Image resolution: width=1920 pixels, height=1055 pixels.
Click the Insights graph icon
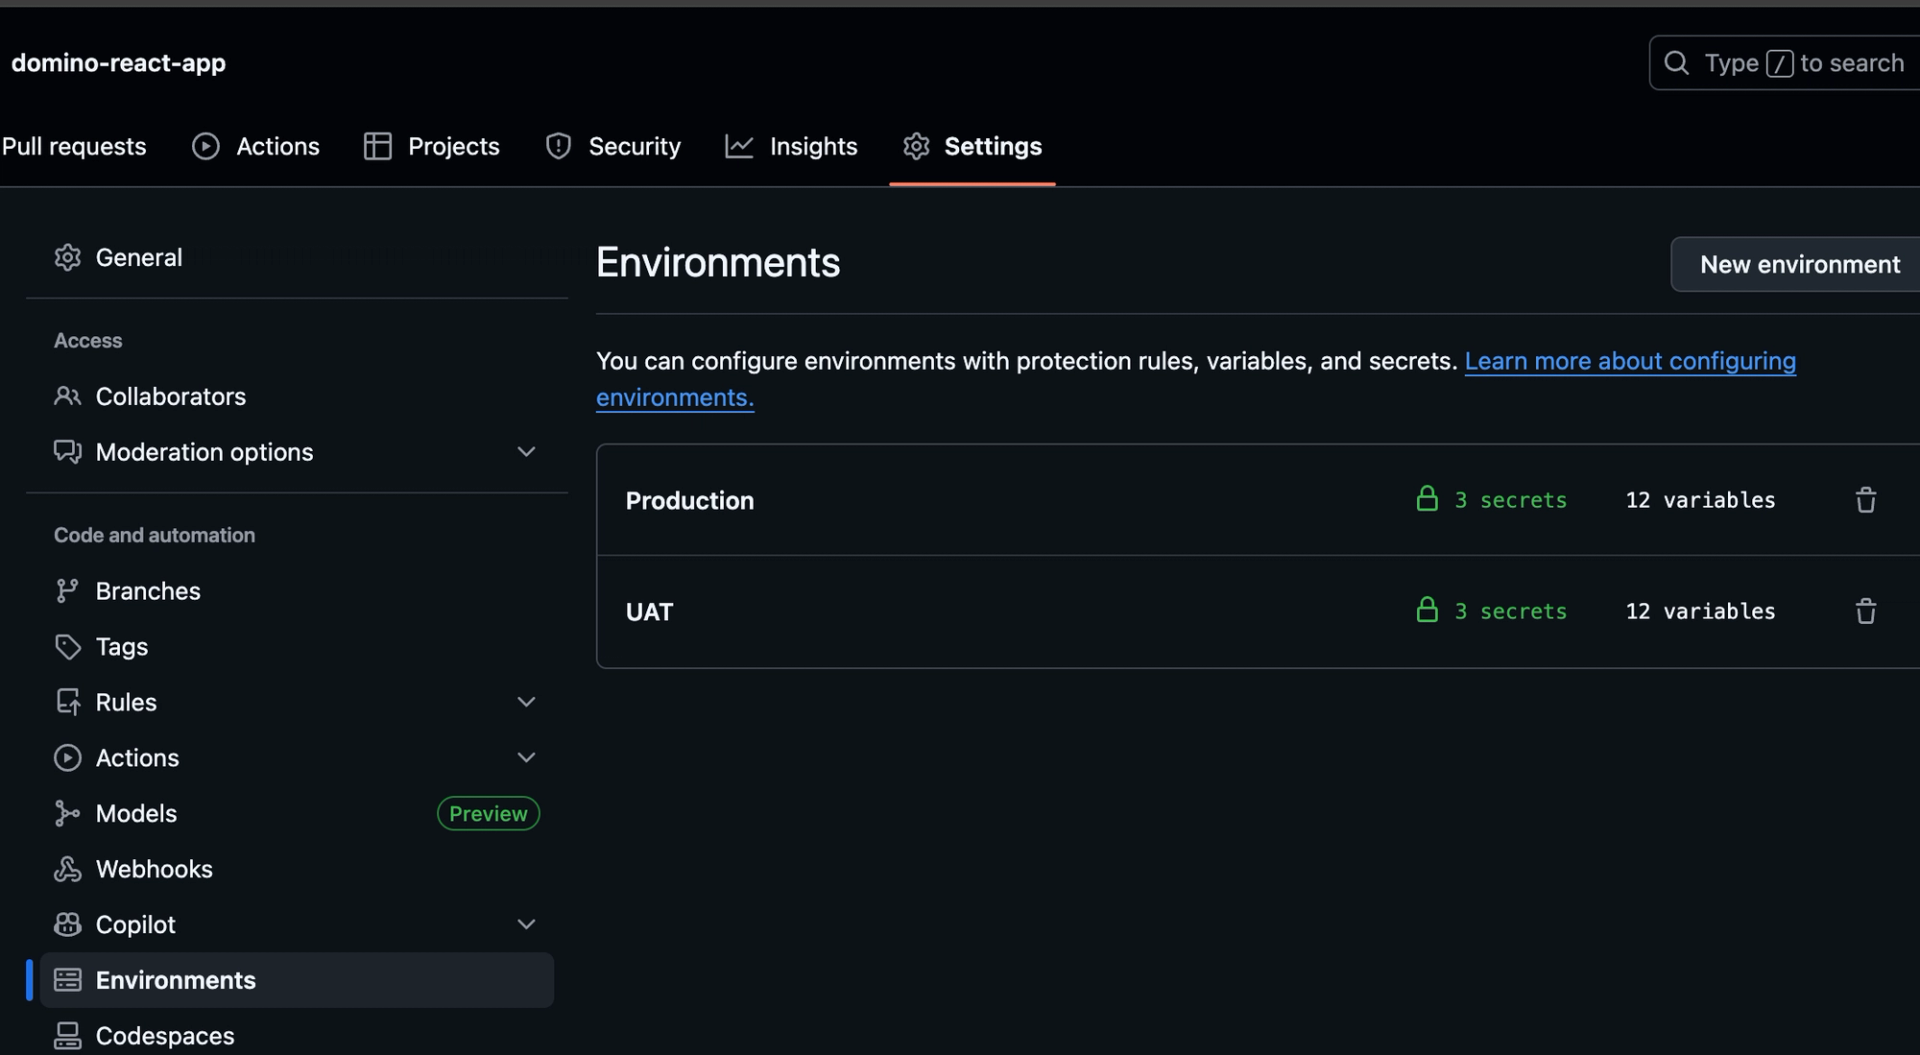pos(739,146)
